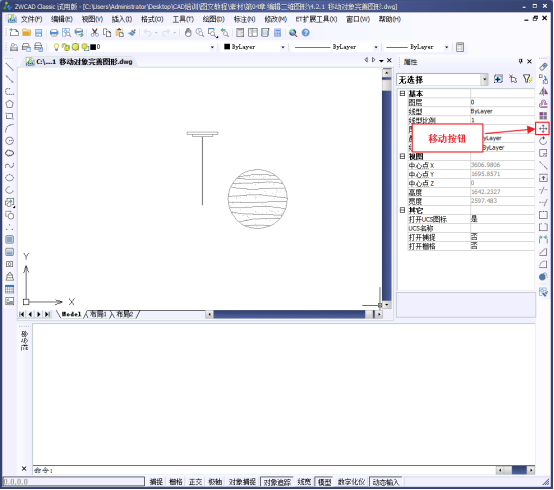Toggle 对象捕捉 object snap in status bar

coord(242,482)
